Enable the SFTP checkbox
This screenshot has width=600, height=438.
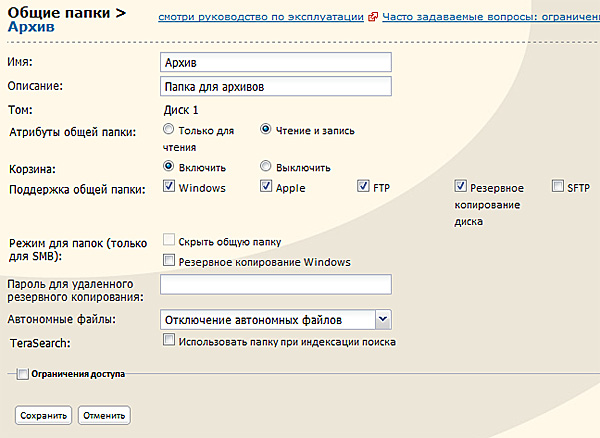[558, 187]
